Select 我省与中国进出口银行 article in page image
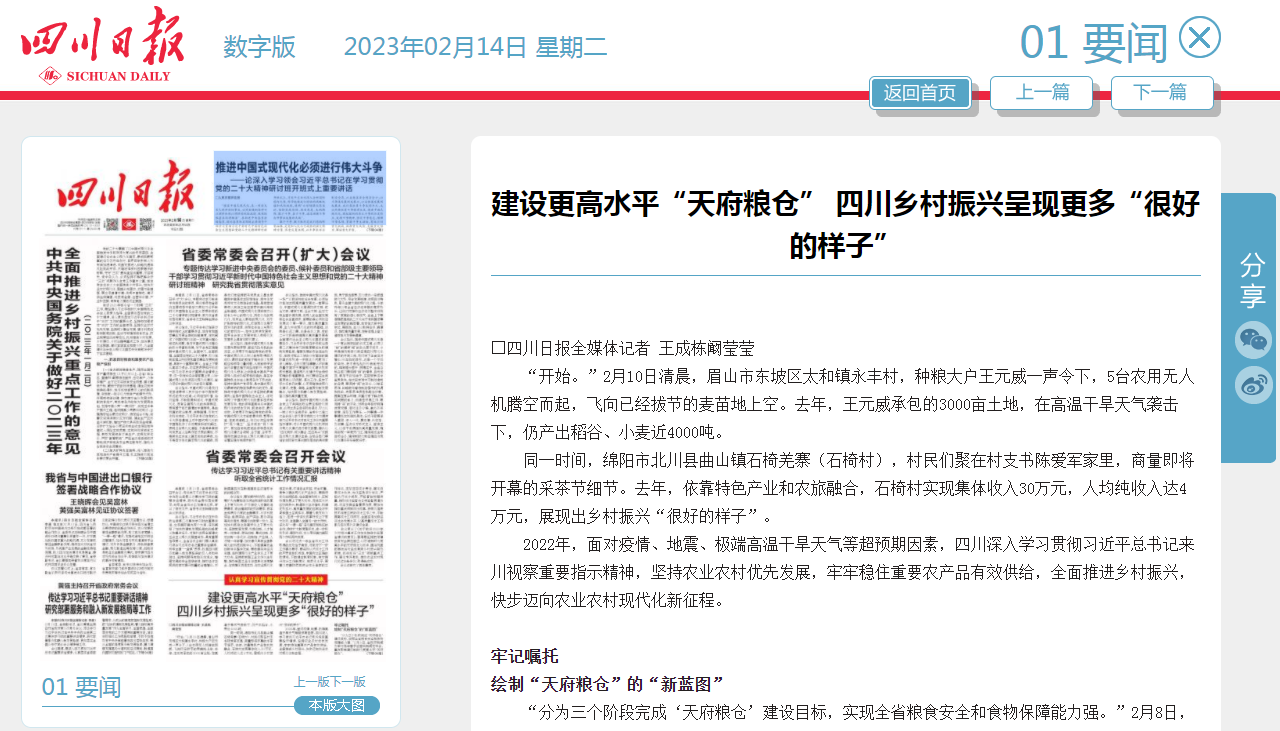Screen dimensions: 1280x731 click(98, 490)
